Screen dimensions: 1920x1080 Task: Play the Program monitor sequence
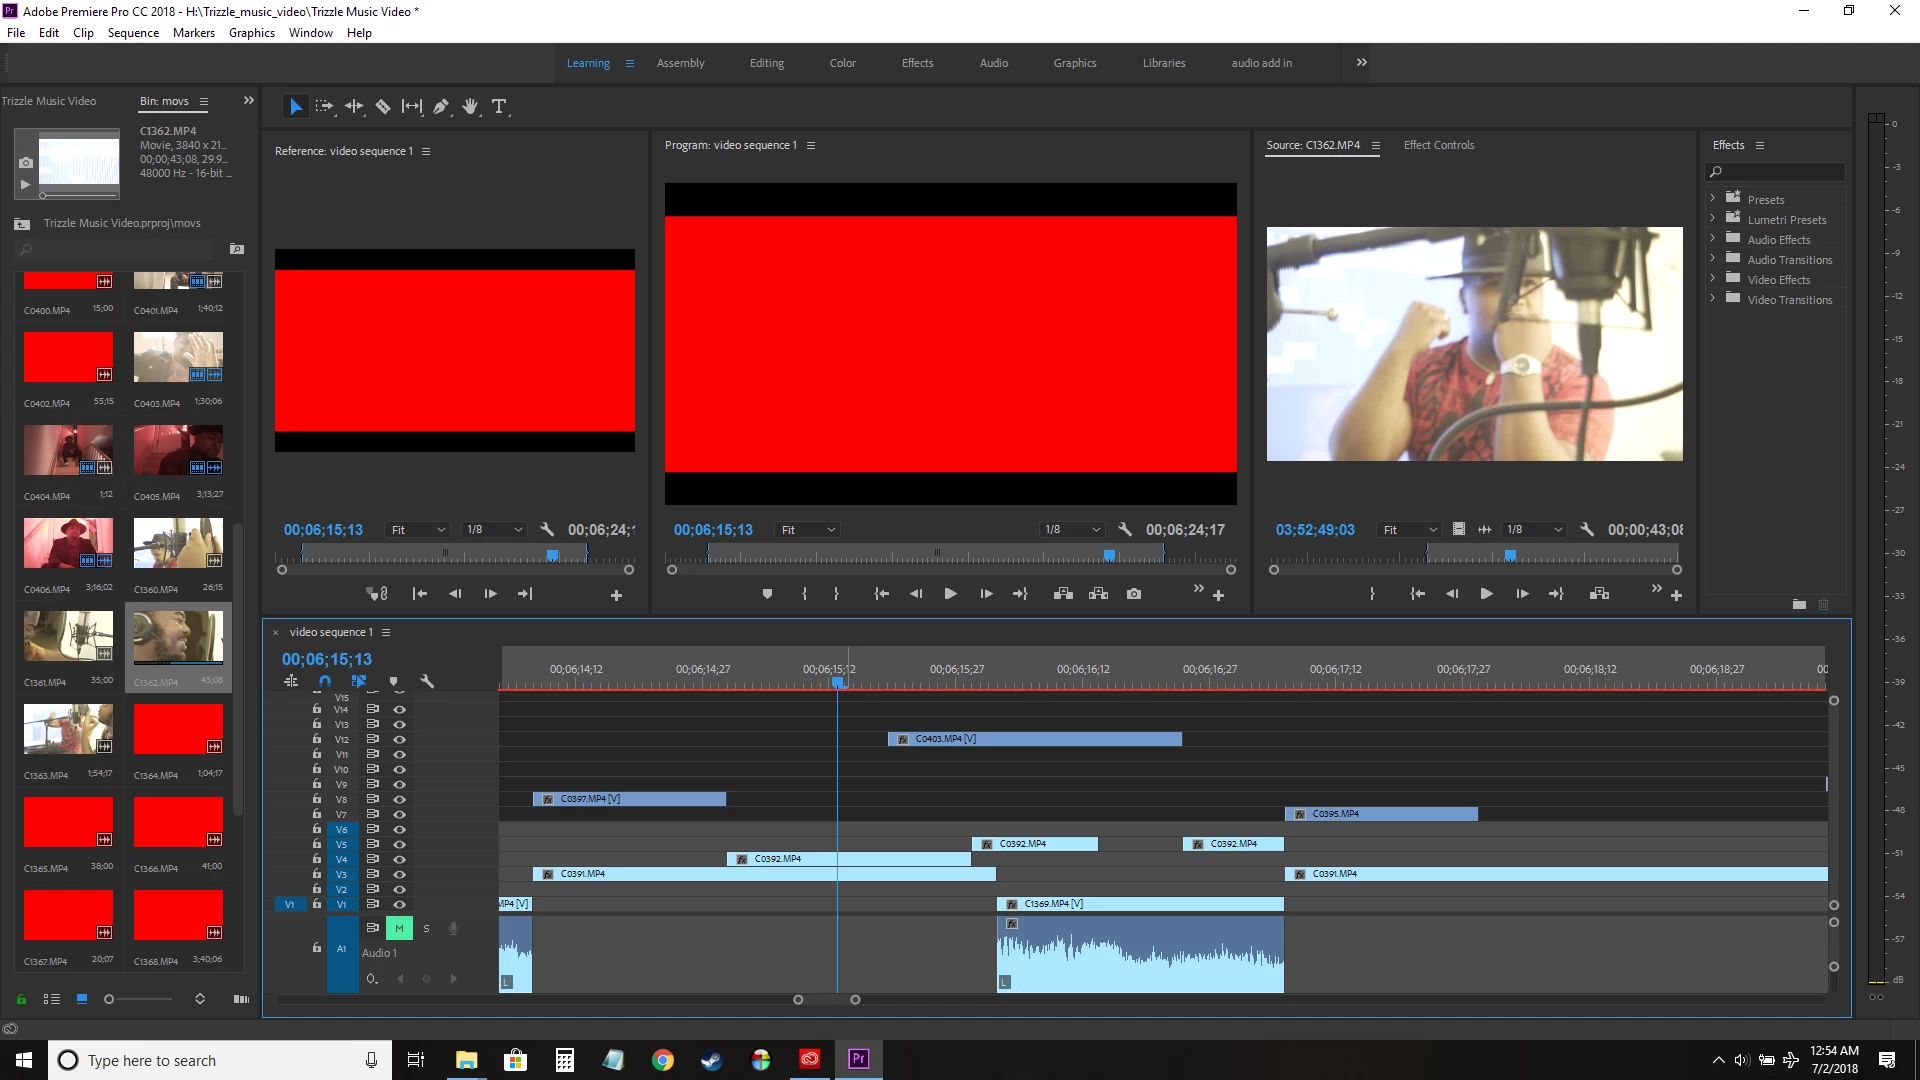coord(950,594)
